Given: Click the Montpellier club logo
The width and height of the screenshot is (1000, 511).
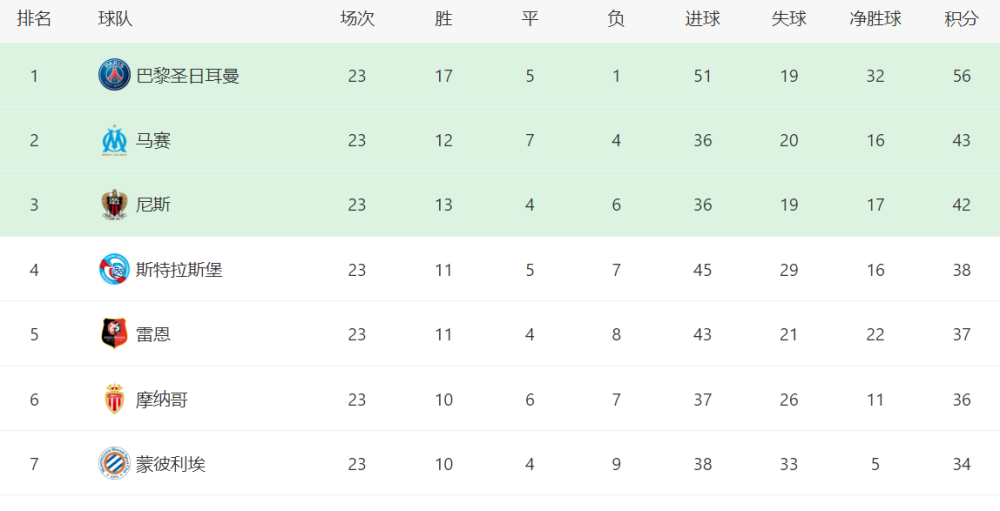Looking at the screenshot, I should 115,464.
